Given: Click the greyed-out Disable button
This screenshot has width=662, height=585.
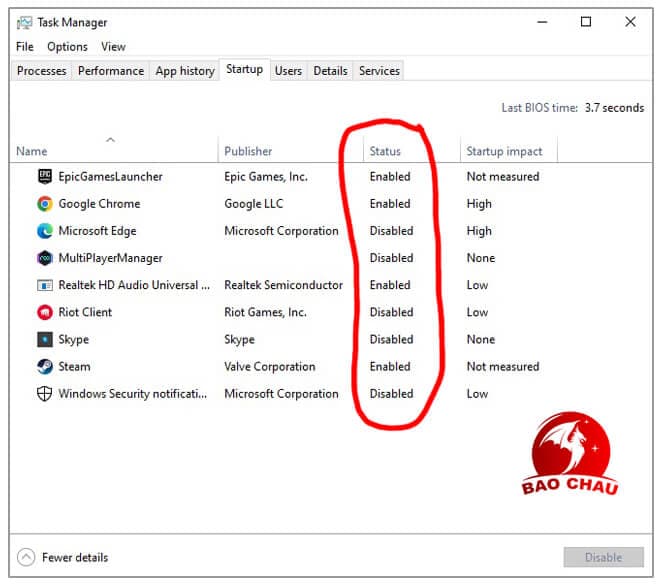Looking at the screenshot, I should point(603,557).
